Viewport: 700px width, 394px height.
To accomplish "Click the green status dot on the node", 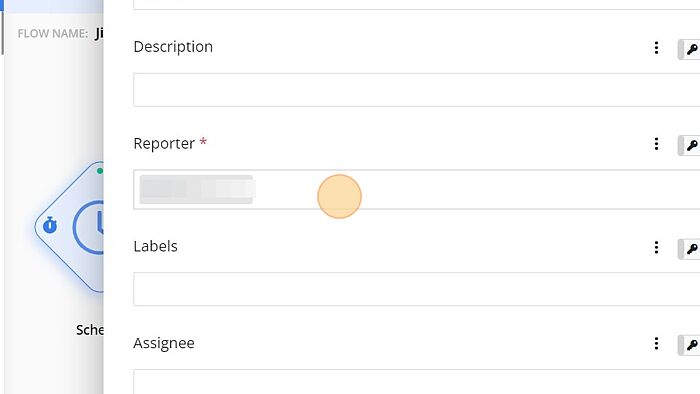I will point(100,170).
